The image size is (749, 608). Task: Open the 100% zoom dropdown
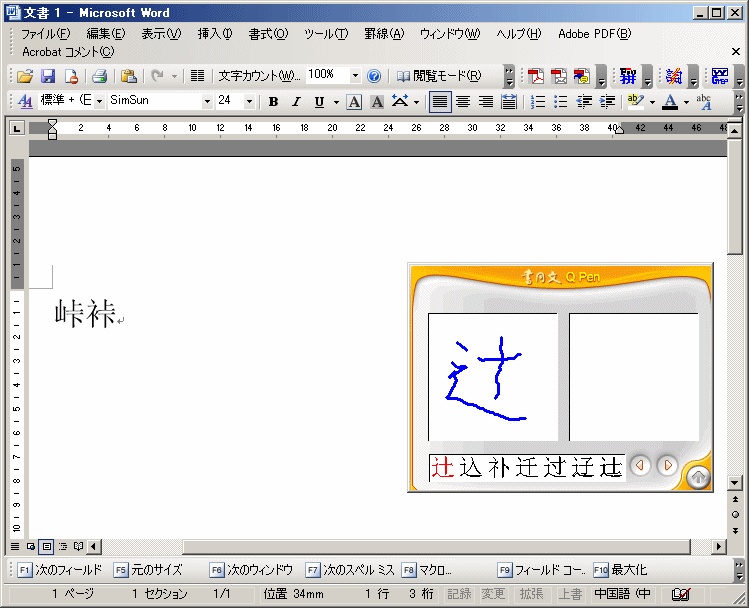point(355,76)
